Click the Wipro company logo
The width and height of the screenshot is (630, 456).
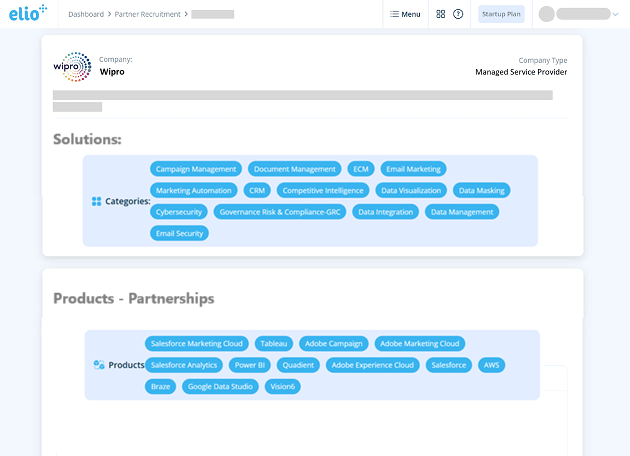[72, 67]
